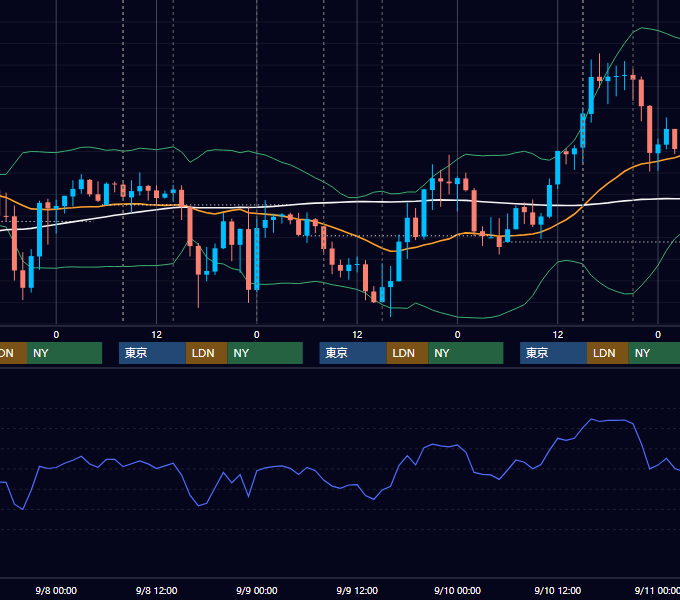
Task: Click hour label 0 above 9/8 00:00
Action: pos(56,335)
